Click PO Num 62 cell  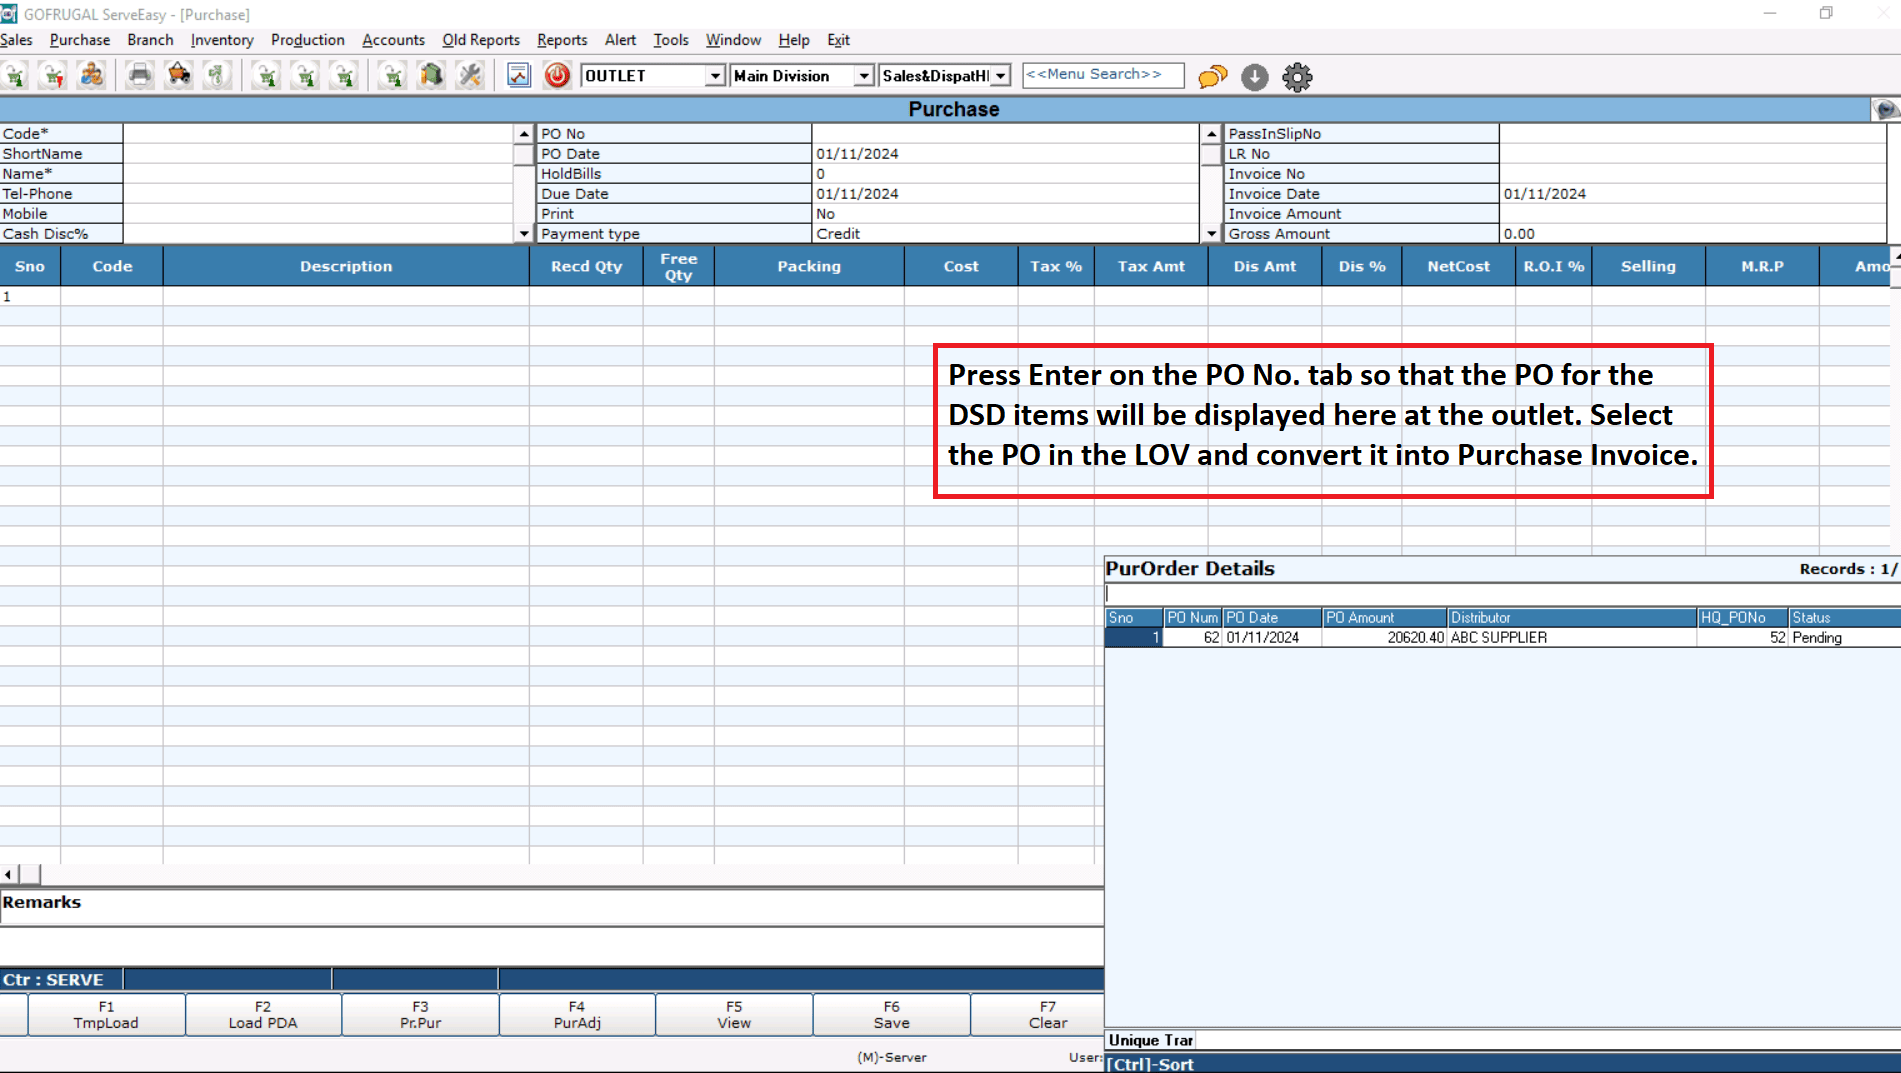point(1192,638)
